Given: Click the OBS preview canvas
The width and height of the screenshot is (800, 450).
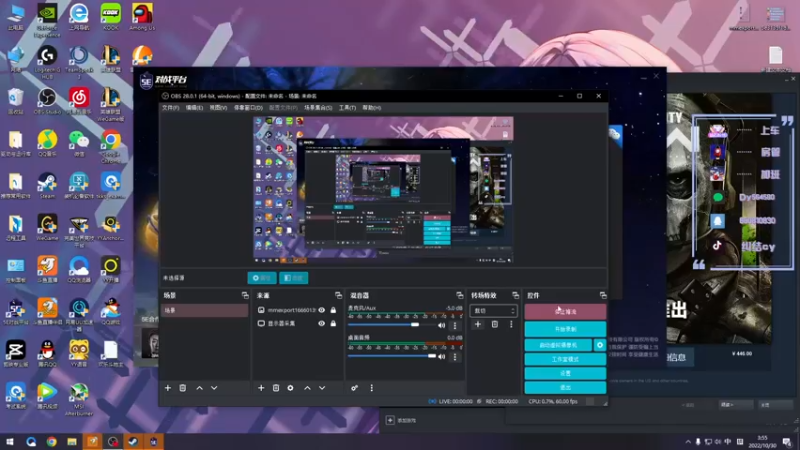Looking at the screenshot, I should 383,190.
